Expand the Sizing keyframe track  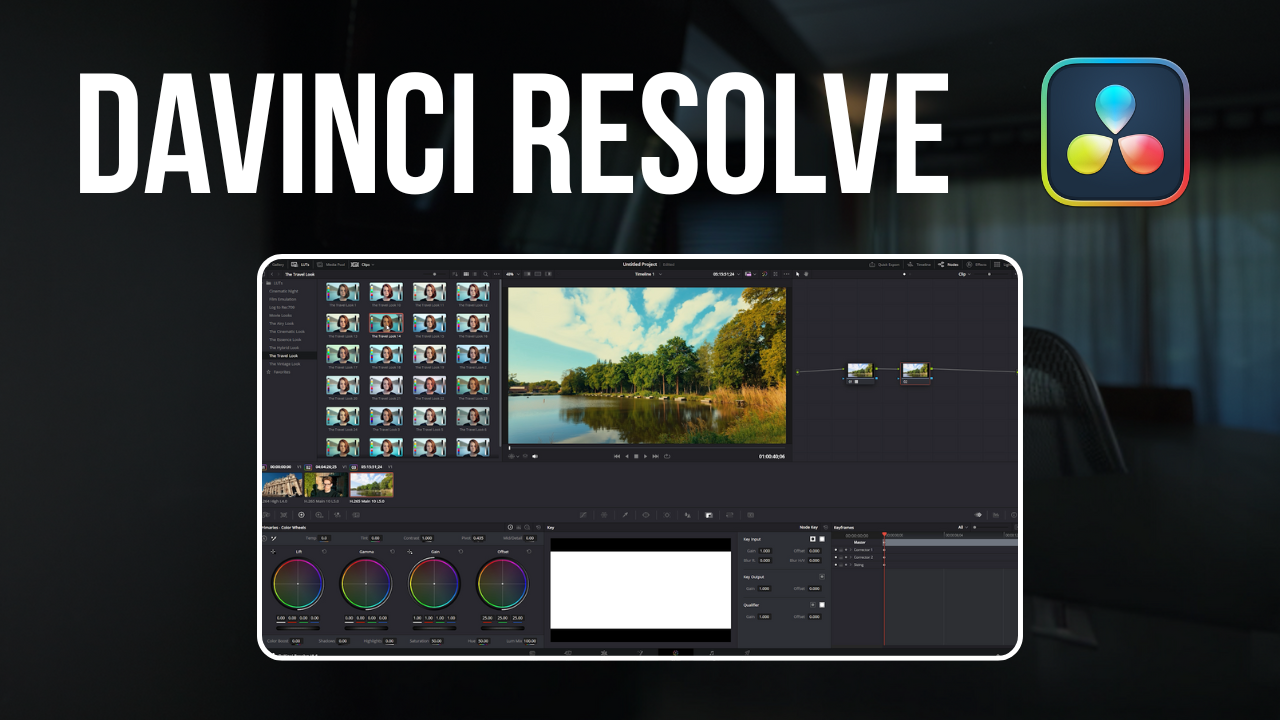[x=851, y=565]
